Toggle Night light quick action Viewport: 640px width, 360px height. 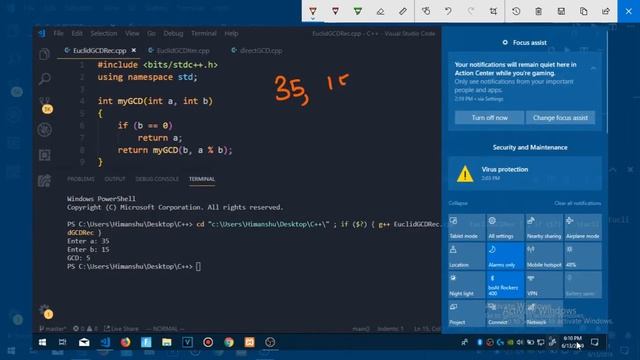(467, 284)
